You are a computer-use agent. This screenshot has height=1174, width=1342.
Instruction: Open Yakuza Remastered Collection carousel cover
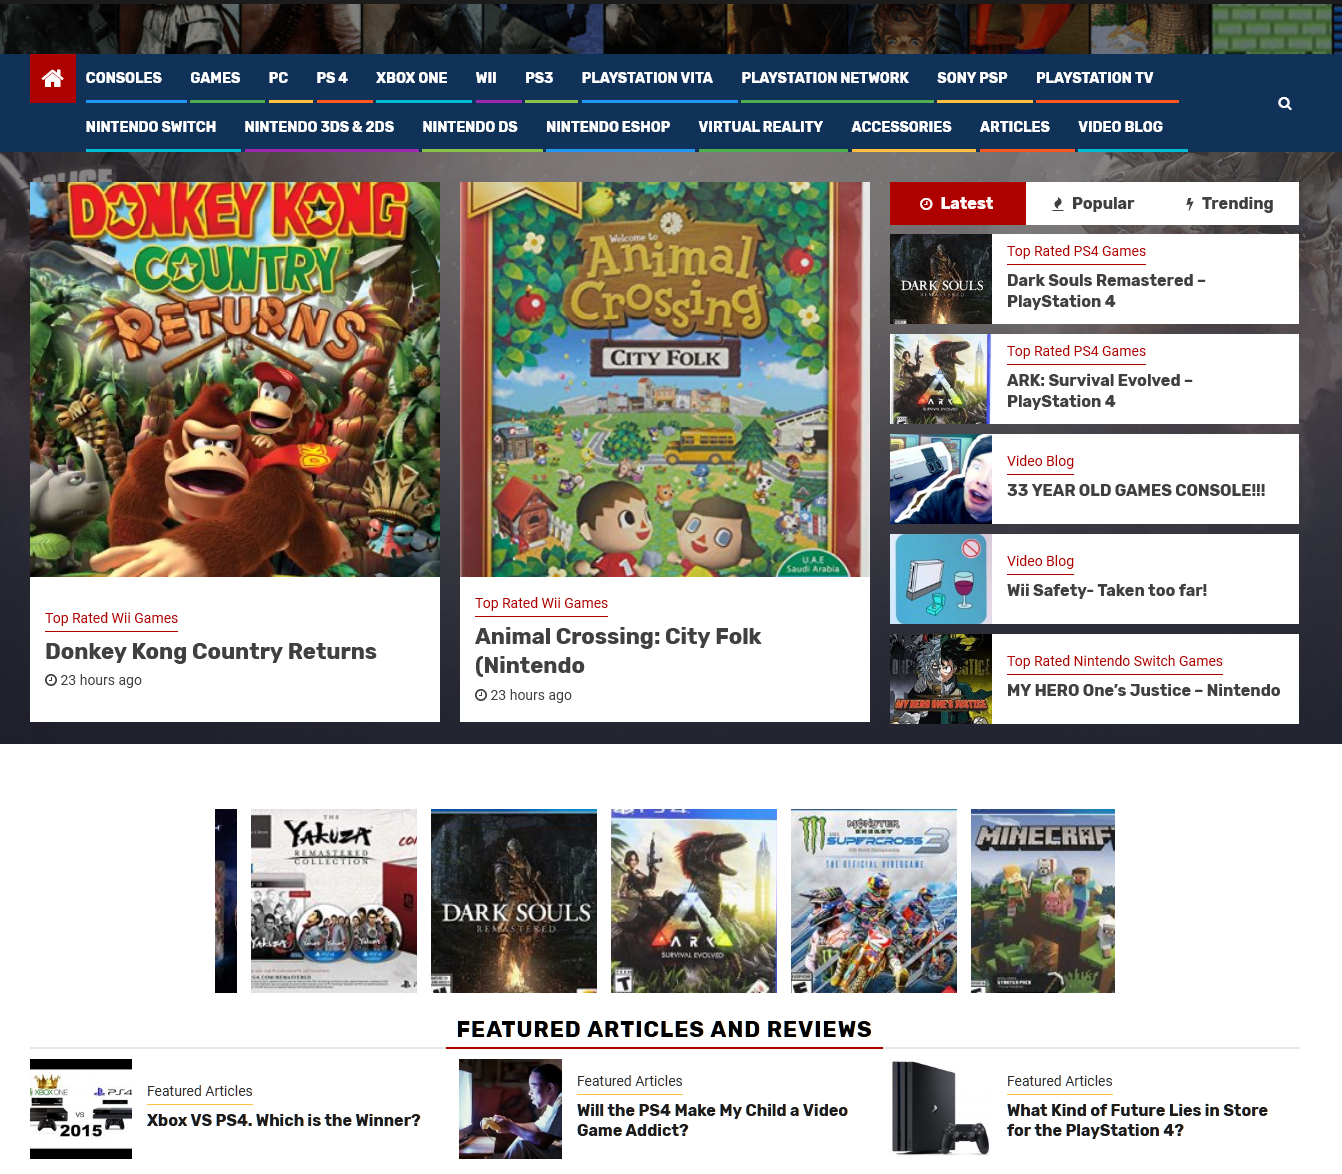[x=334, y=901]
